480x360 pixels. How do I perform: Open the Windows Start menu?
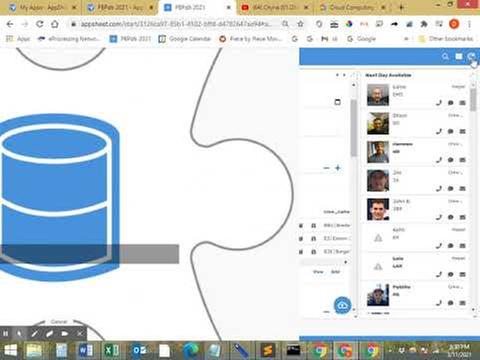tap(10, 351)
